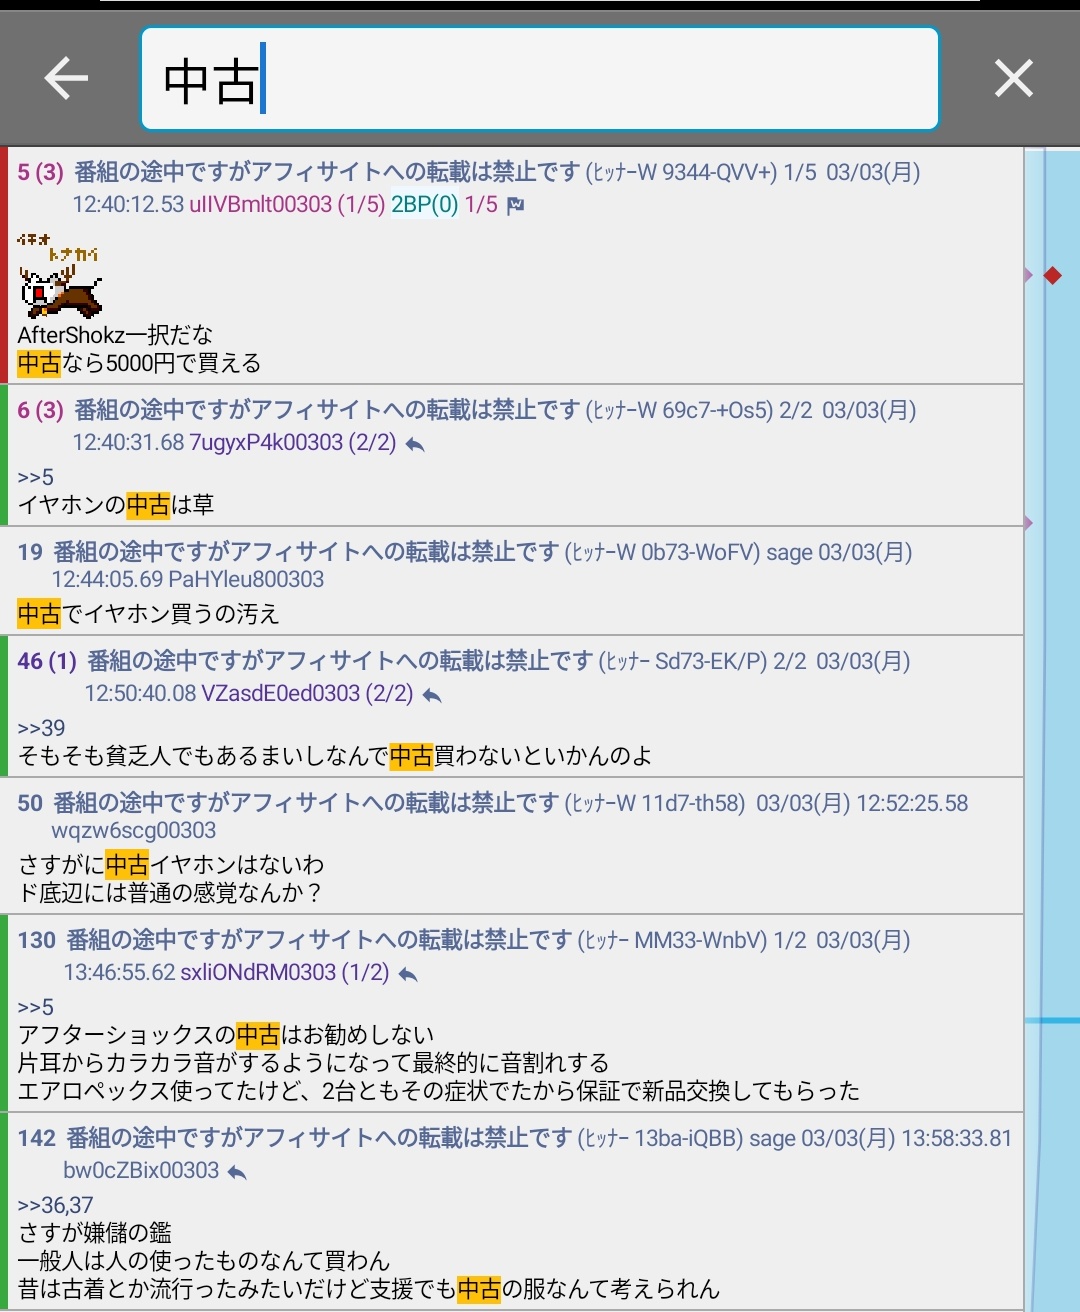Tap the reply arrow icon on post 6
1080x1312 pixels.
(x=415, y=444)
